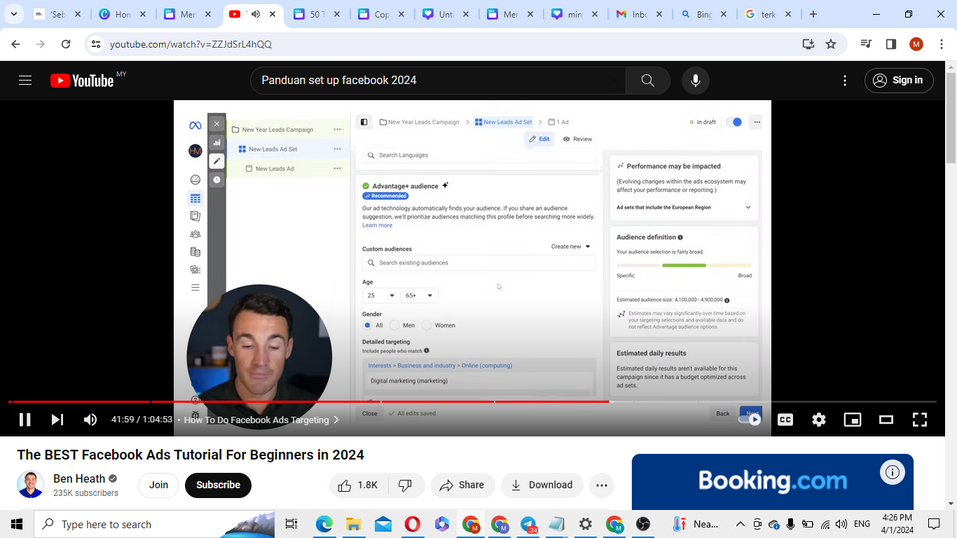View site information icon

click(x=96, y=44)
